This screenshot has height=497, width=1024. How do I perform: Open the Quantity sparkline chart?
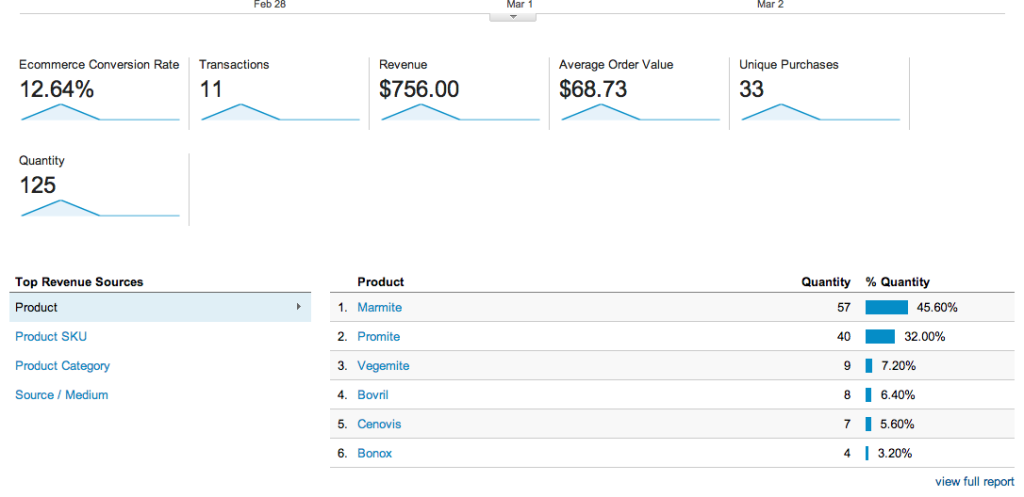click(x=100, y=208)
